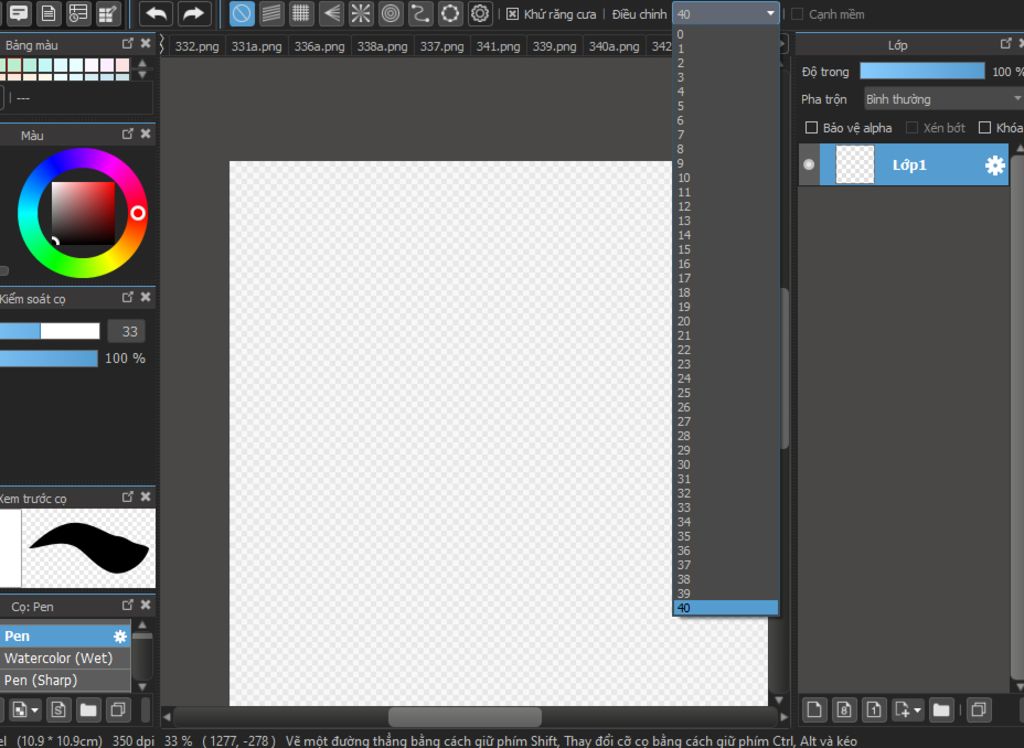Close the Màu color panel
This screenshot has width=1024, height=748.
(x=146, y=133)
